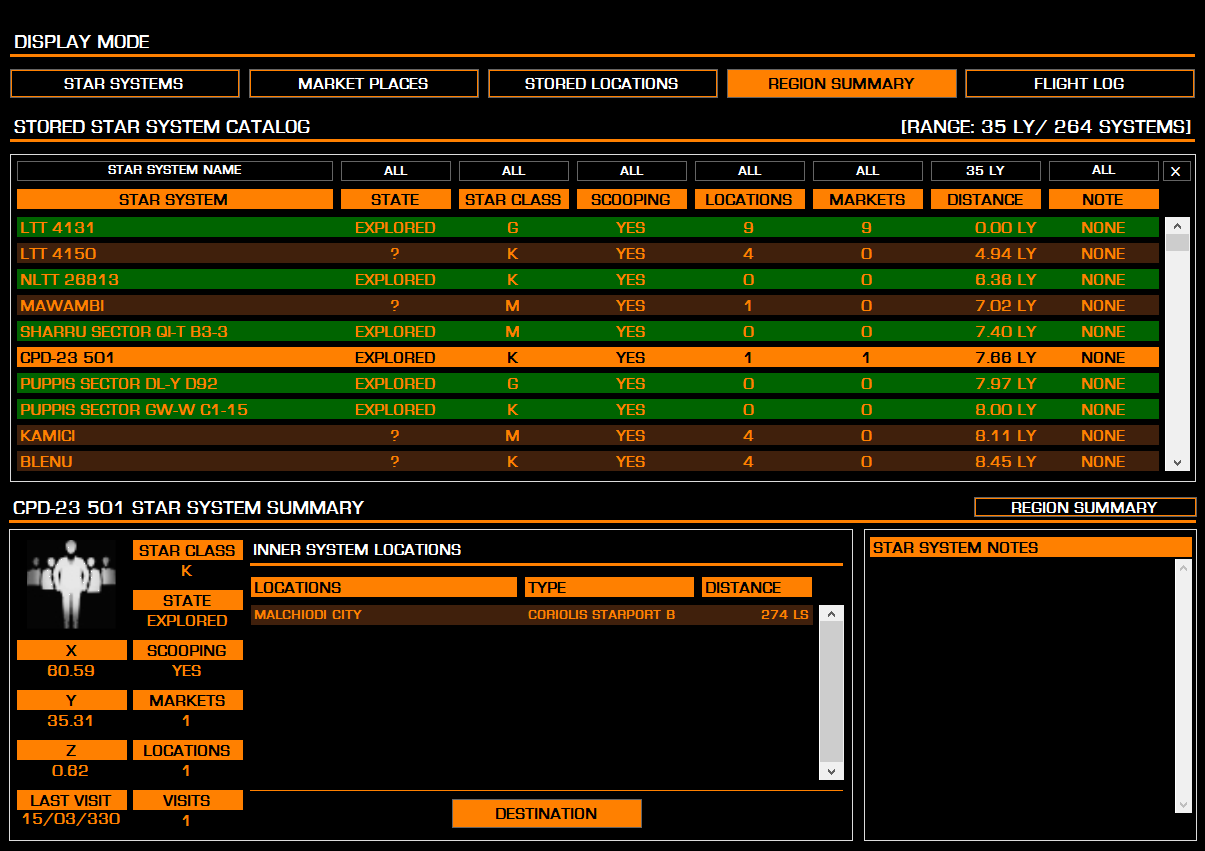
Task: Open the Flight Log tab
Action: pos(1079,83)
